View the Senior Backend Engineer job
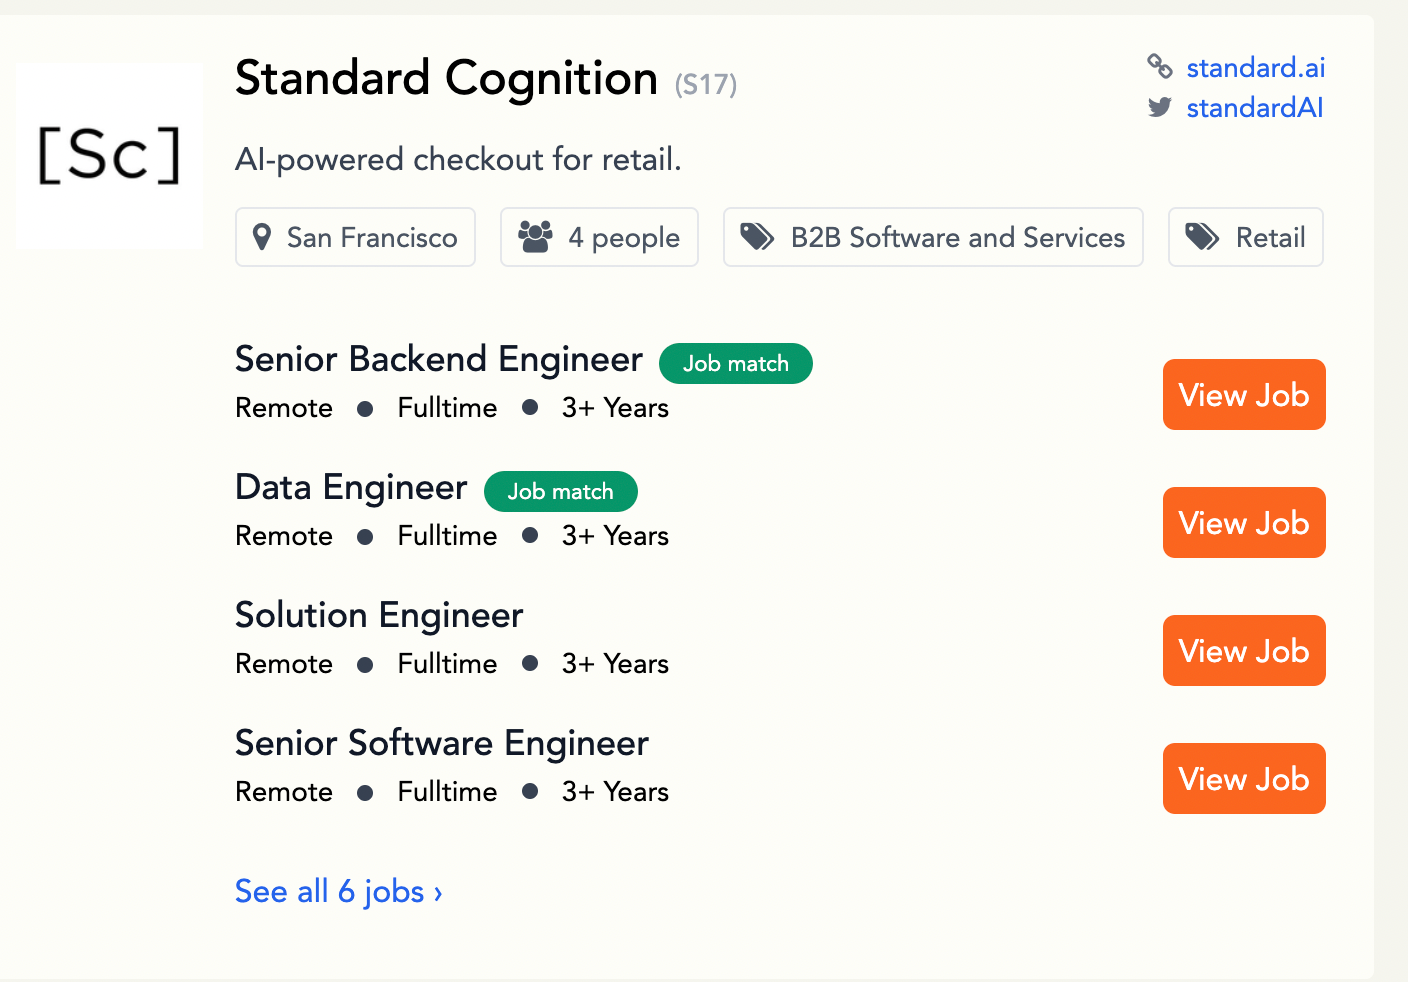The image size is (1408, 982). (1244, 395)
